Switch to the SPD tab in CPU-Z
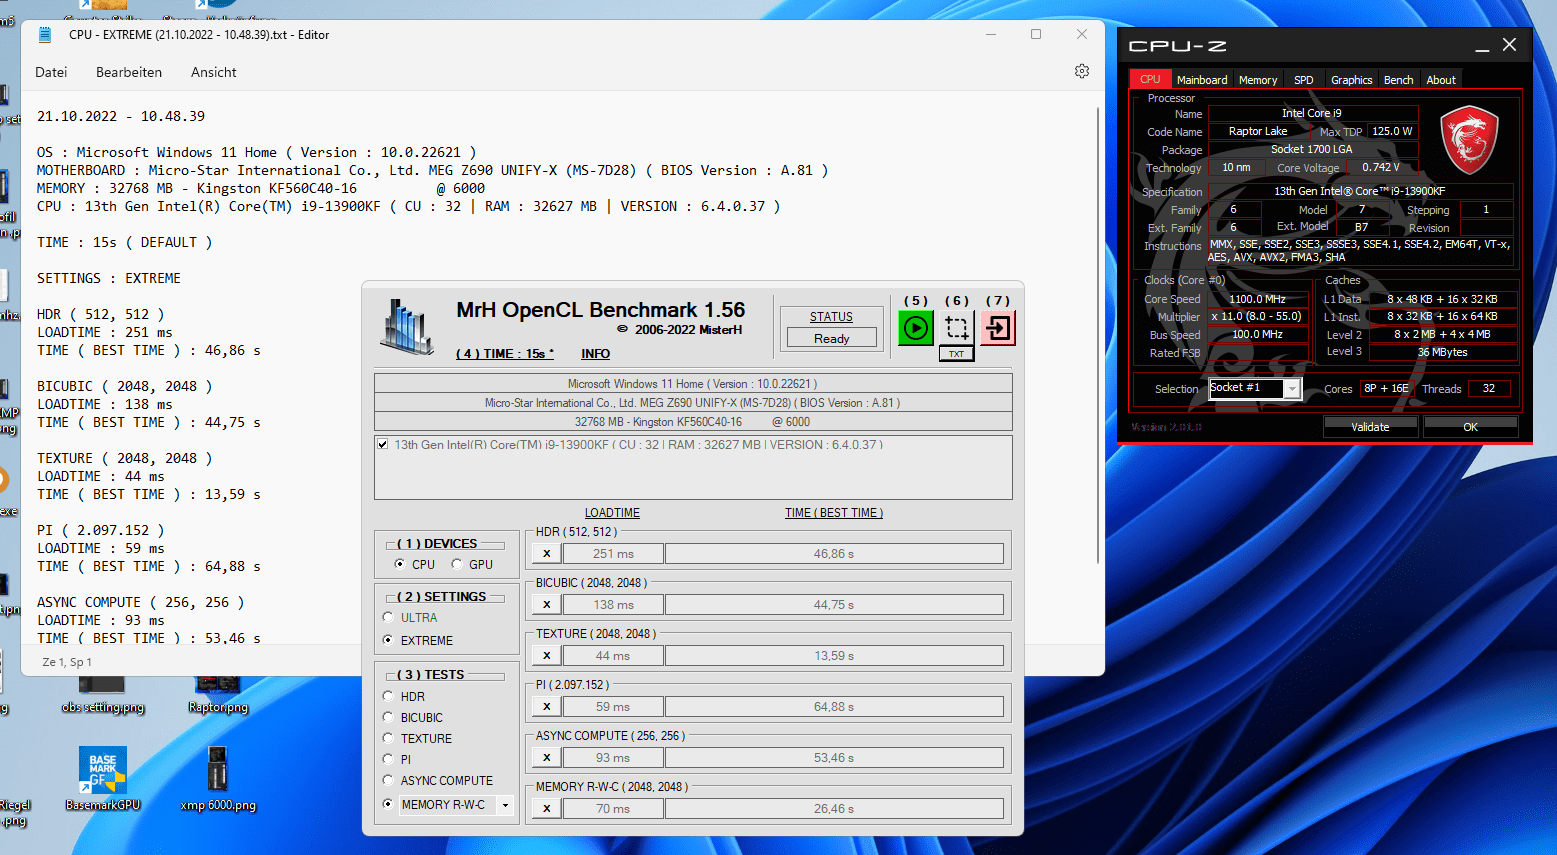This screenshot has height=855, width=1557. [x=1304, y=80]
